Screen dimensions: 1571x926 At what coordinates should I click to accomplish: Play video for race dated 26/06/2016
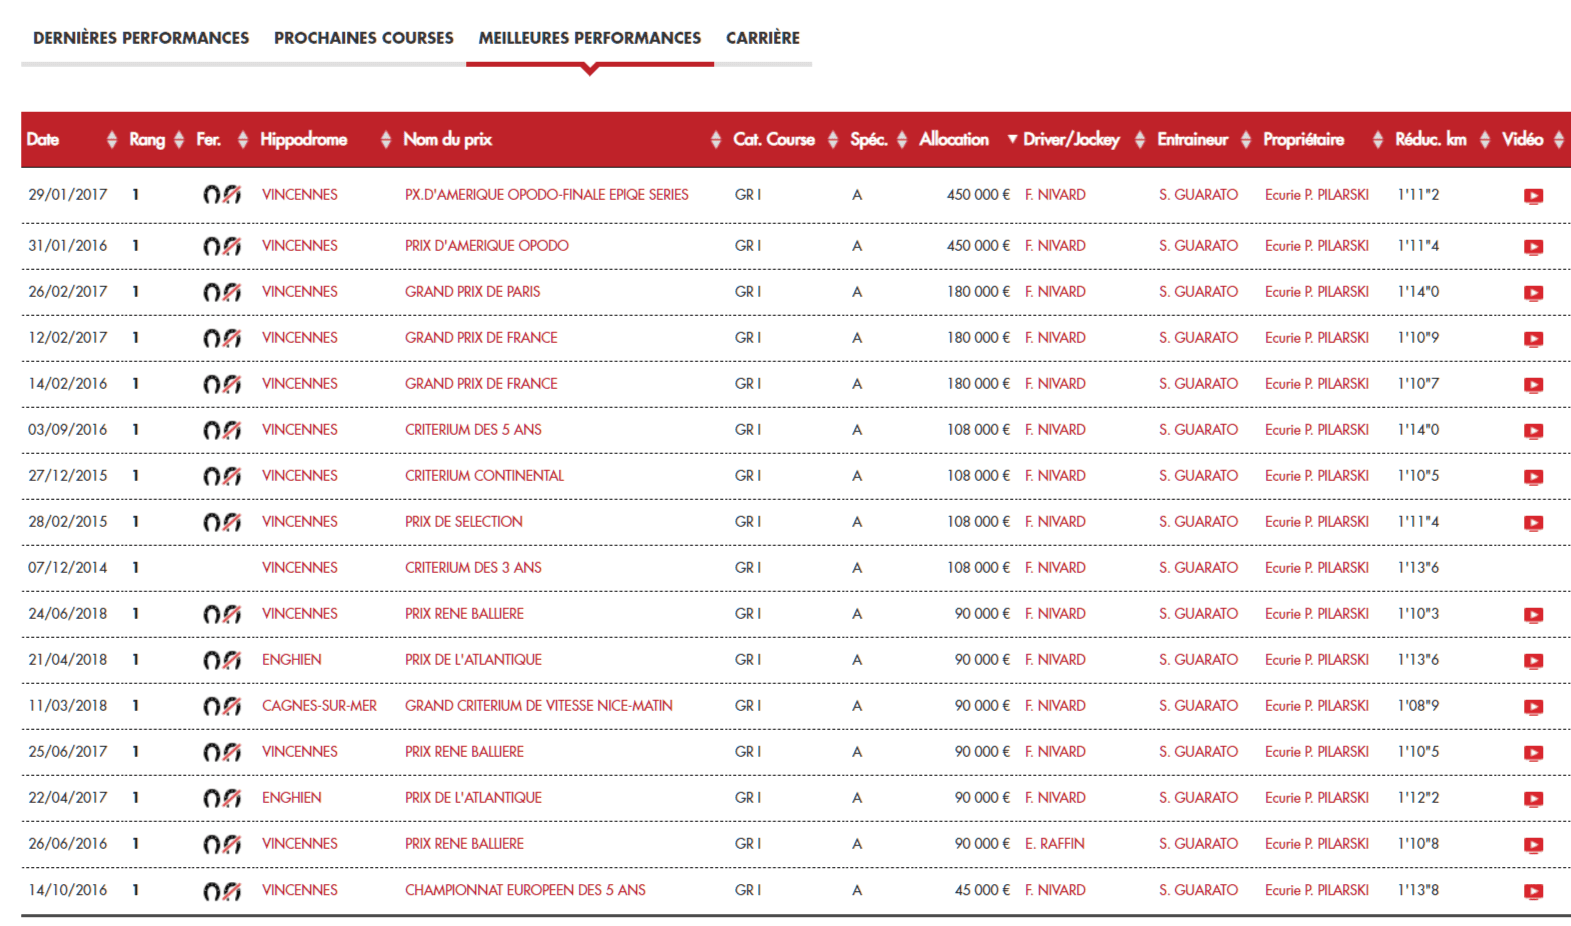tap(1533, 845)
